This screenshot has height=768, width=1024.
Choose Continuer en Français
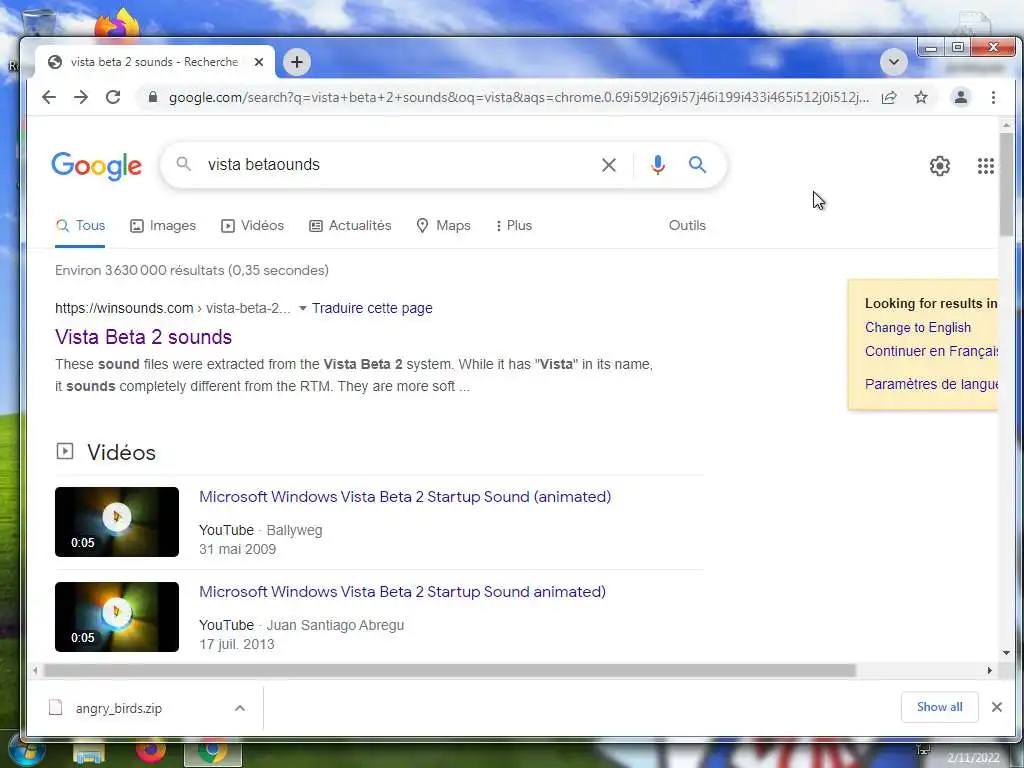(x=931, y=351)
